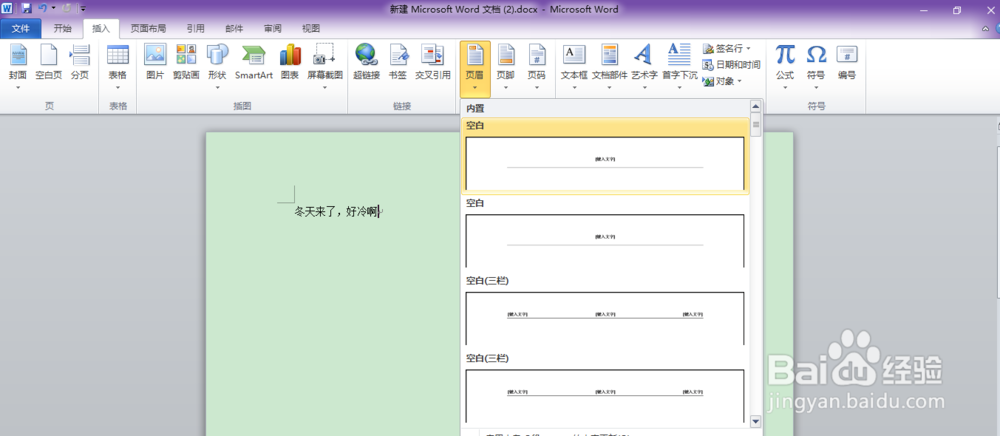This screenshot has width=1000, height=436.
Task: Switch to the References (引用) tab
Action: pos(196,29)
